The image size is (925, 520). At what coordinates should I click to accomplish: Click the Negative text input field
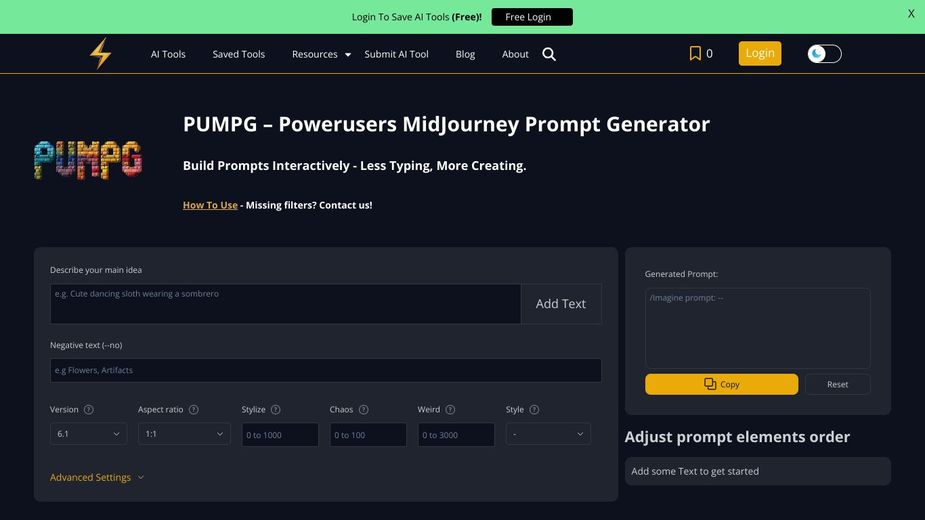click(325, 370)
